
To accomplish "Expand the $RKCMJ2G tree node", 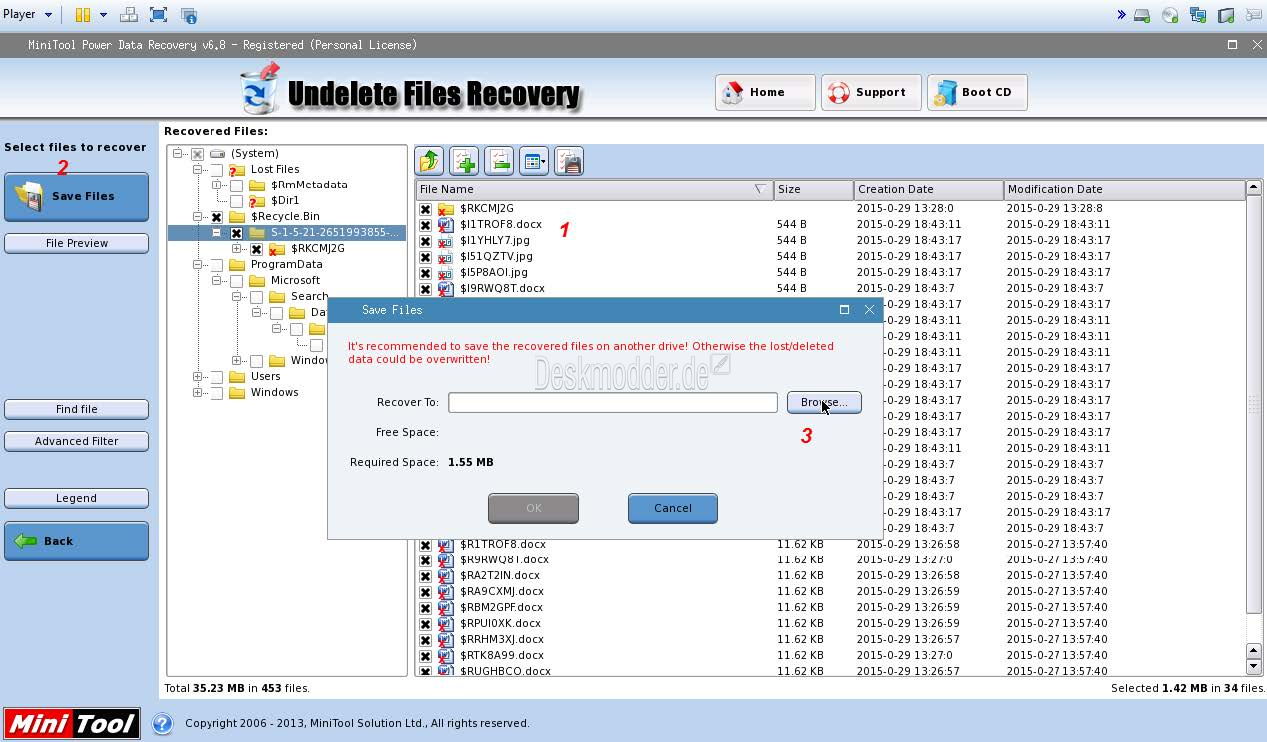I will click(236, 249).
